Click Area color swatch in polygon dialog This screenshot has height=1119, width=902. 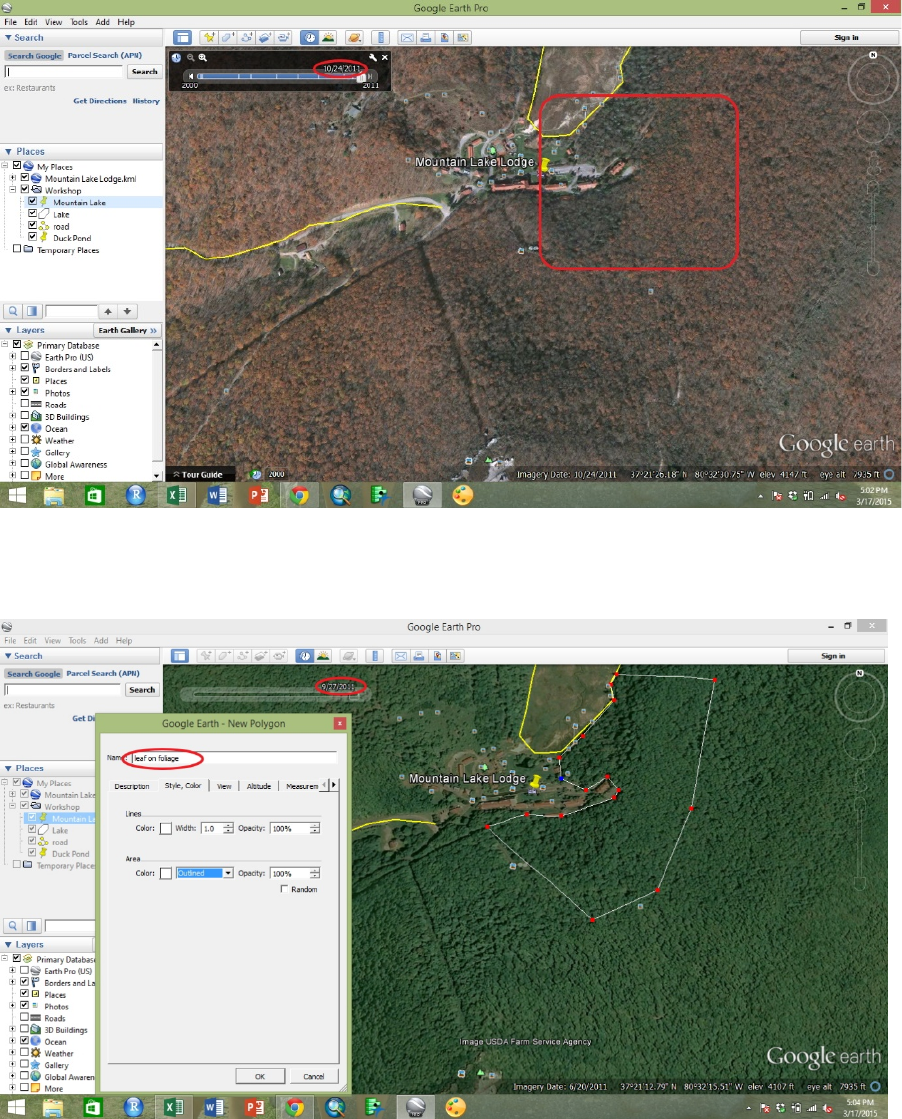click(166, 874)
